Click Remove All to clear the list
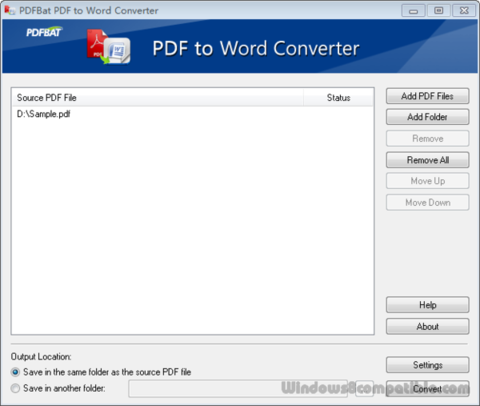480x406 pixels. click(x=427, y=160)
